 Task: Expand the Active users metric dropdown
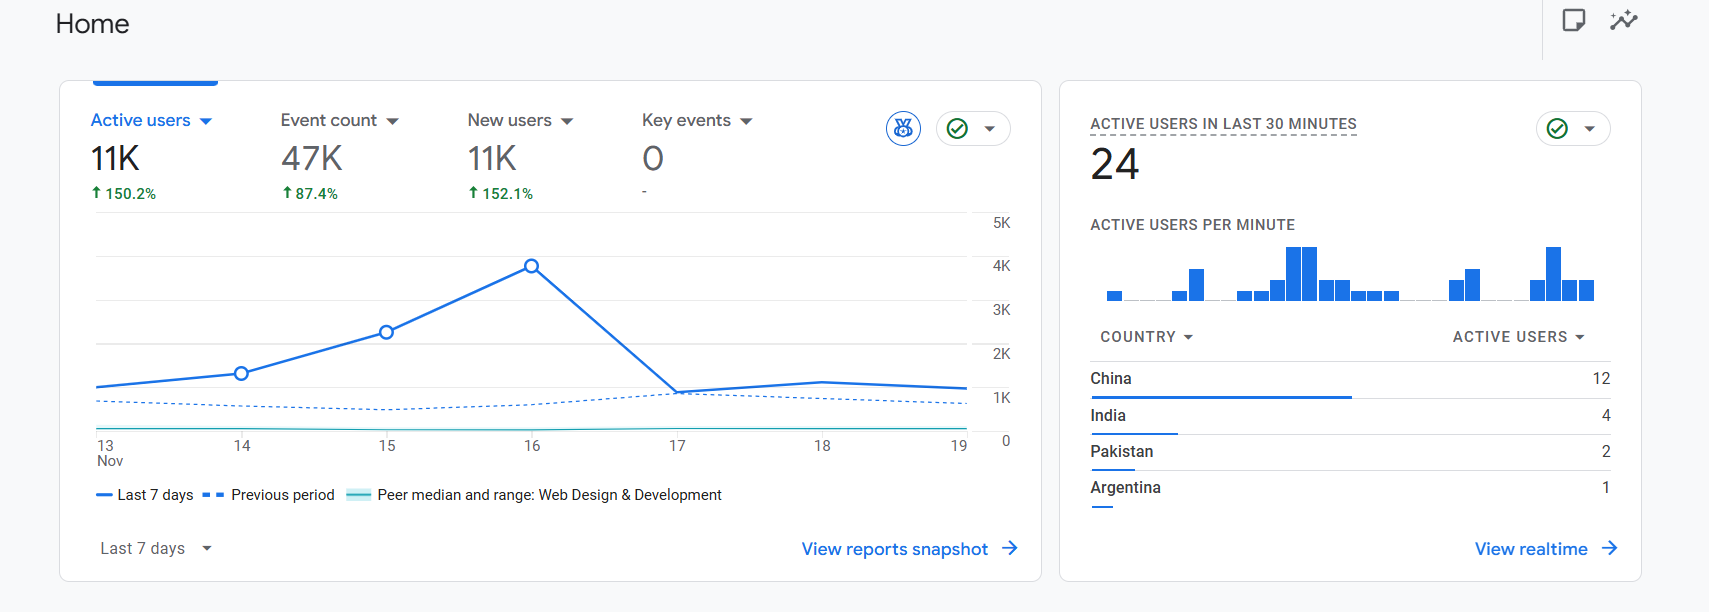206,121
